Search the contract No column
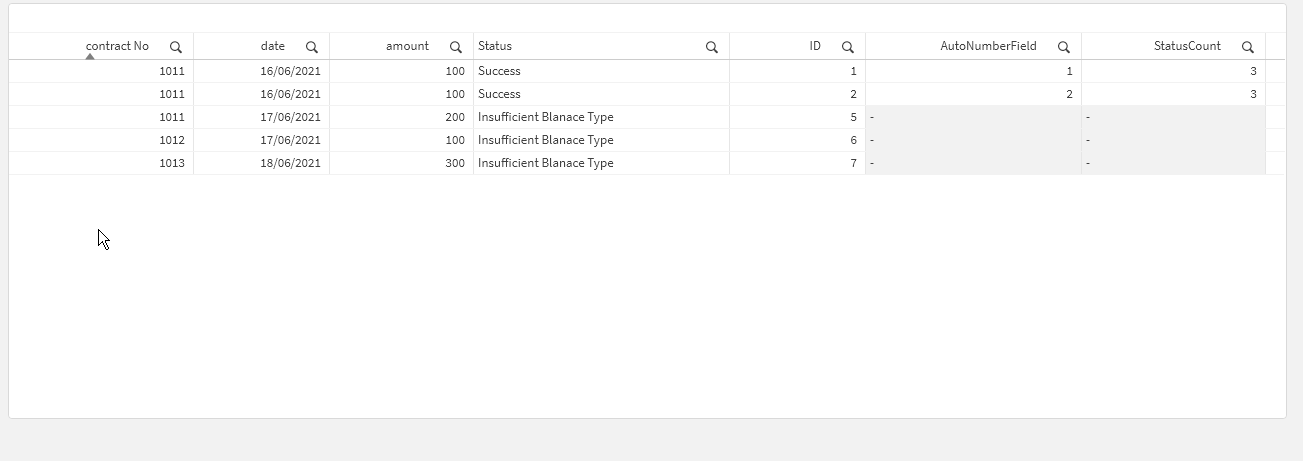This screenshot has width=1303, height=461. click(x=176, y=47)
